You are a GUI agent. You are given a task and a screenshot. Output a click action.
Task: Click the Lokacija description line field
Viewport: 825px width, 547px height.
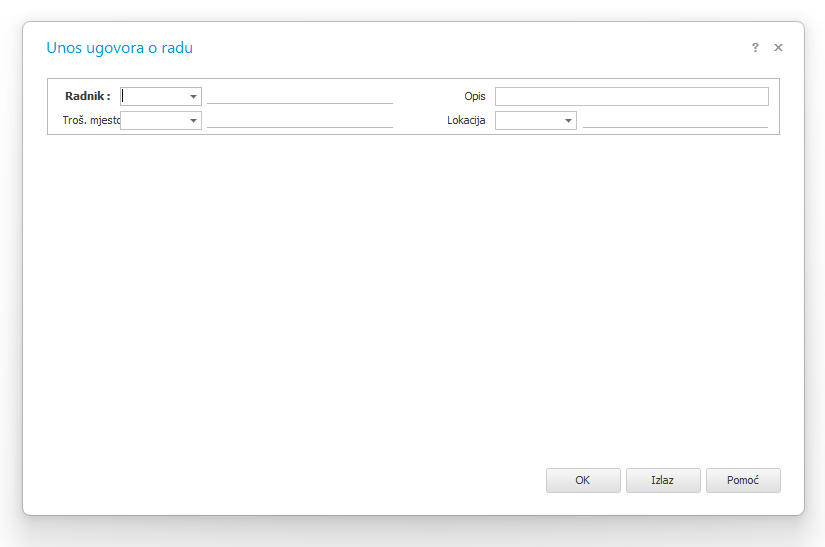coord(675,121)
